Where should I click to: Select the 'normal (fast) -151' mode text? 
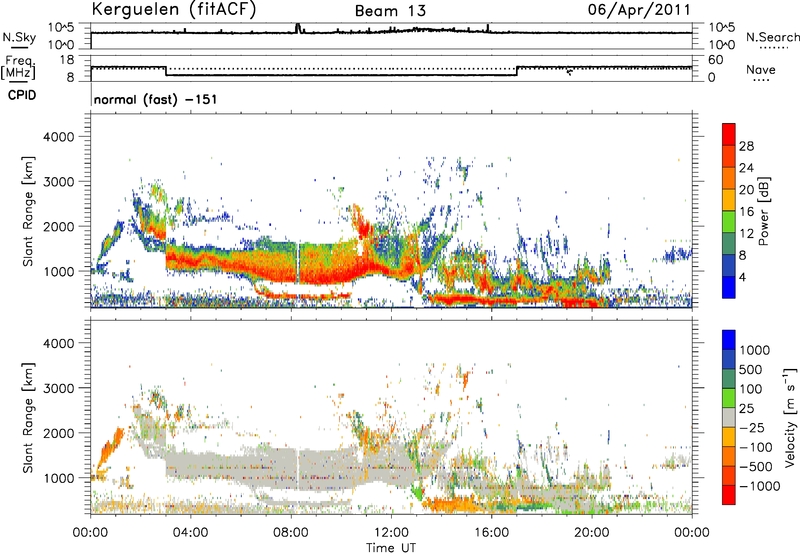156,99
